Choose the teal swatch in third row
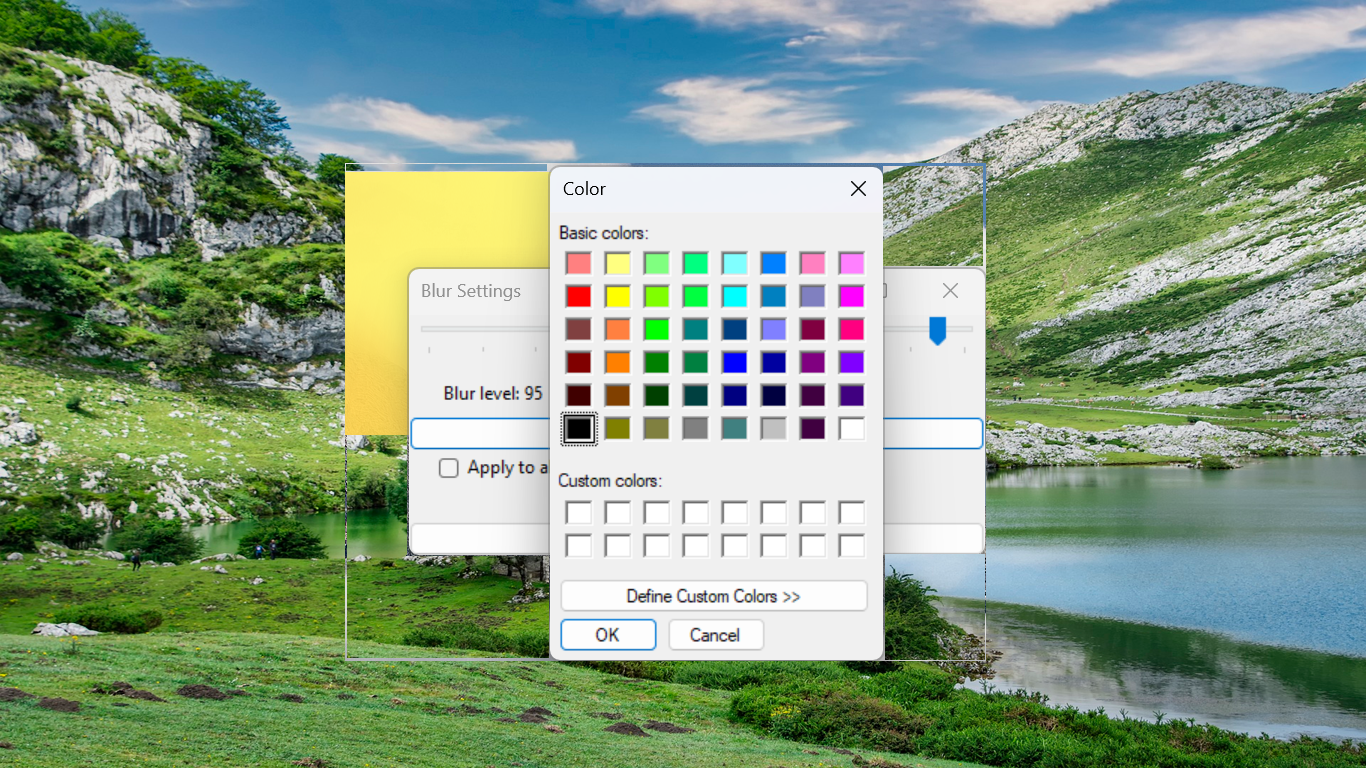Image resolution: width=1366 pixels, height=768 pixels. [695, 329]
